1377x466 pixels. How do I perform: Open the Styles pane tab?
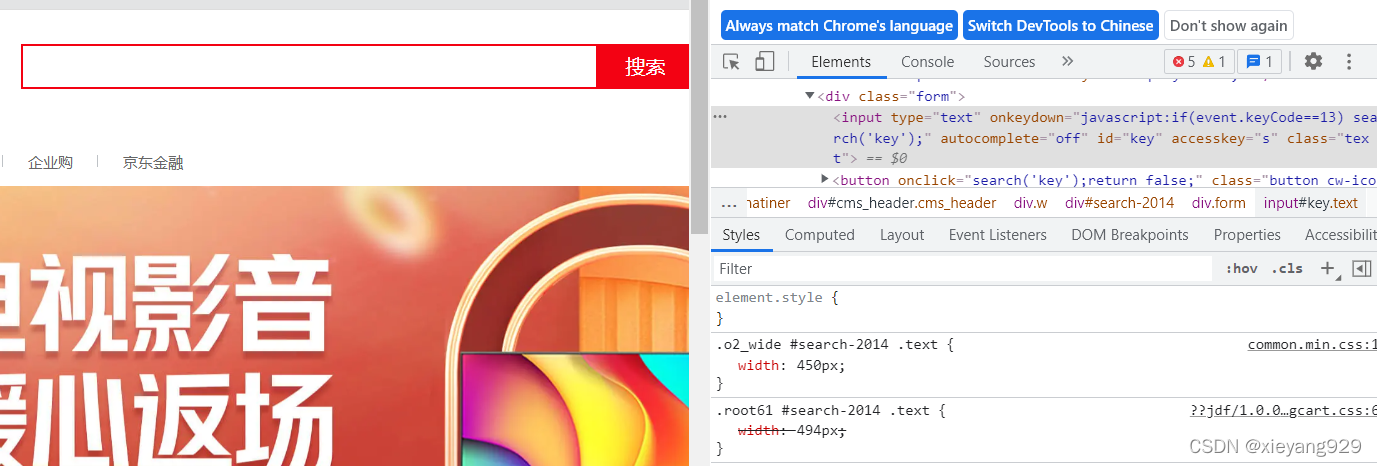coord(741,235)
